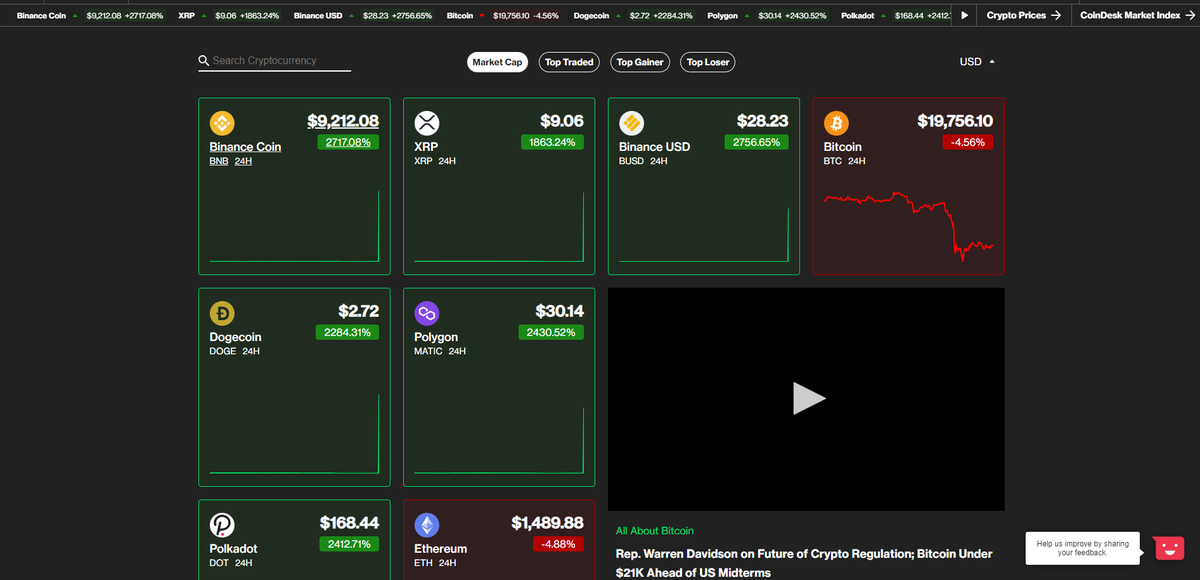Click the Binance USD logo icon
This screenshot has width=1200, height=580.
click(x=631, y=123)
